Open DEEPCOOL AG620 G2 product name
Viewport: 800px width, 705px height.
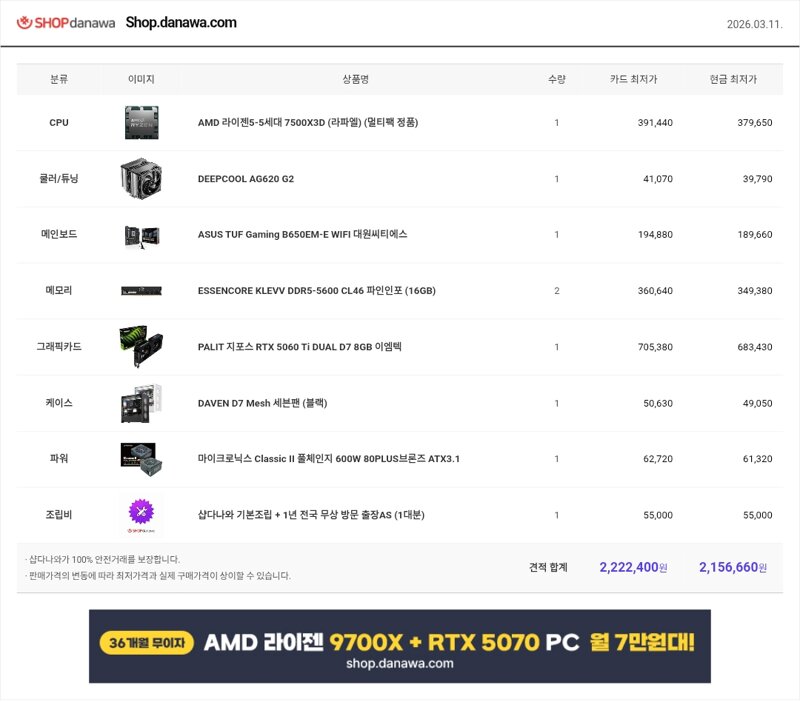[x=246, y=179]
